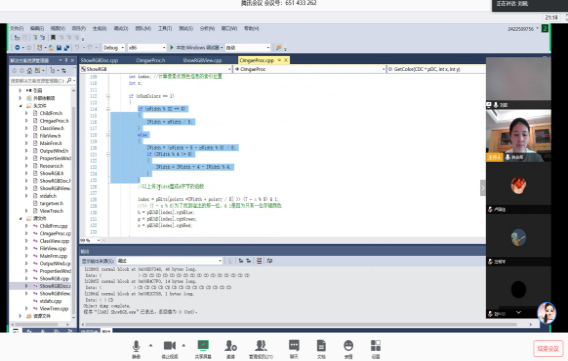Open the Debug configuration dropdown
The width and height of the screenshot is (568, 361).
(x=114, y=48)
